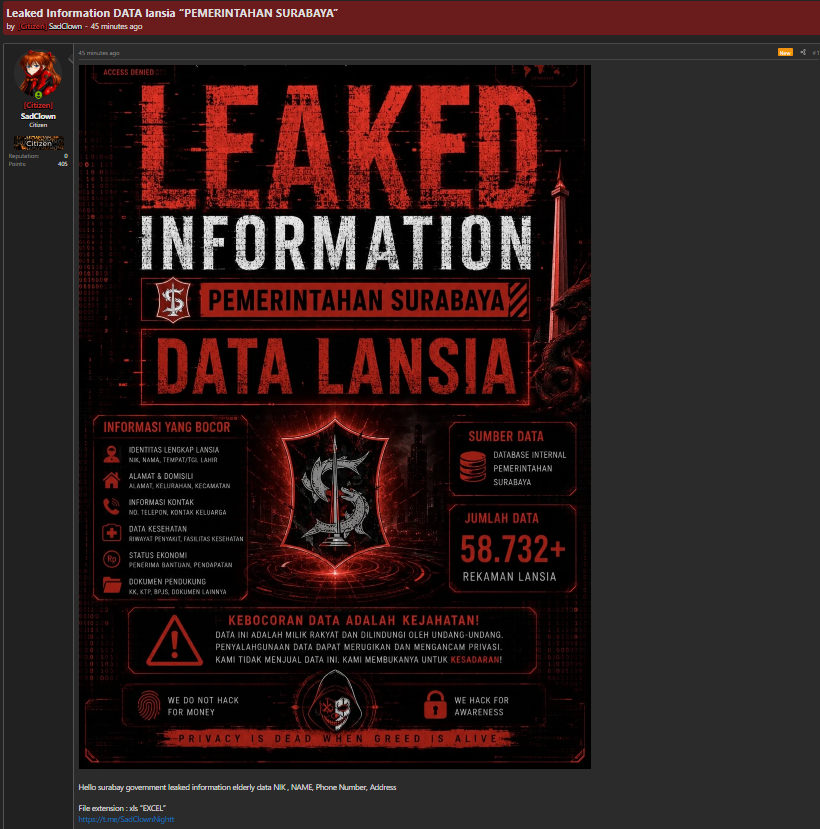
Task: Click the green online status dot under the avatar
Action: [x=39, y=95]
